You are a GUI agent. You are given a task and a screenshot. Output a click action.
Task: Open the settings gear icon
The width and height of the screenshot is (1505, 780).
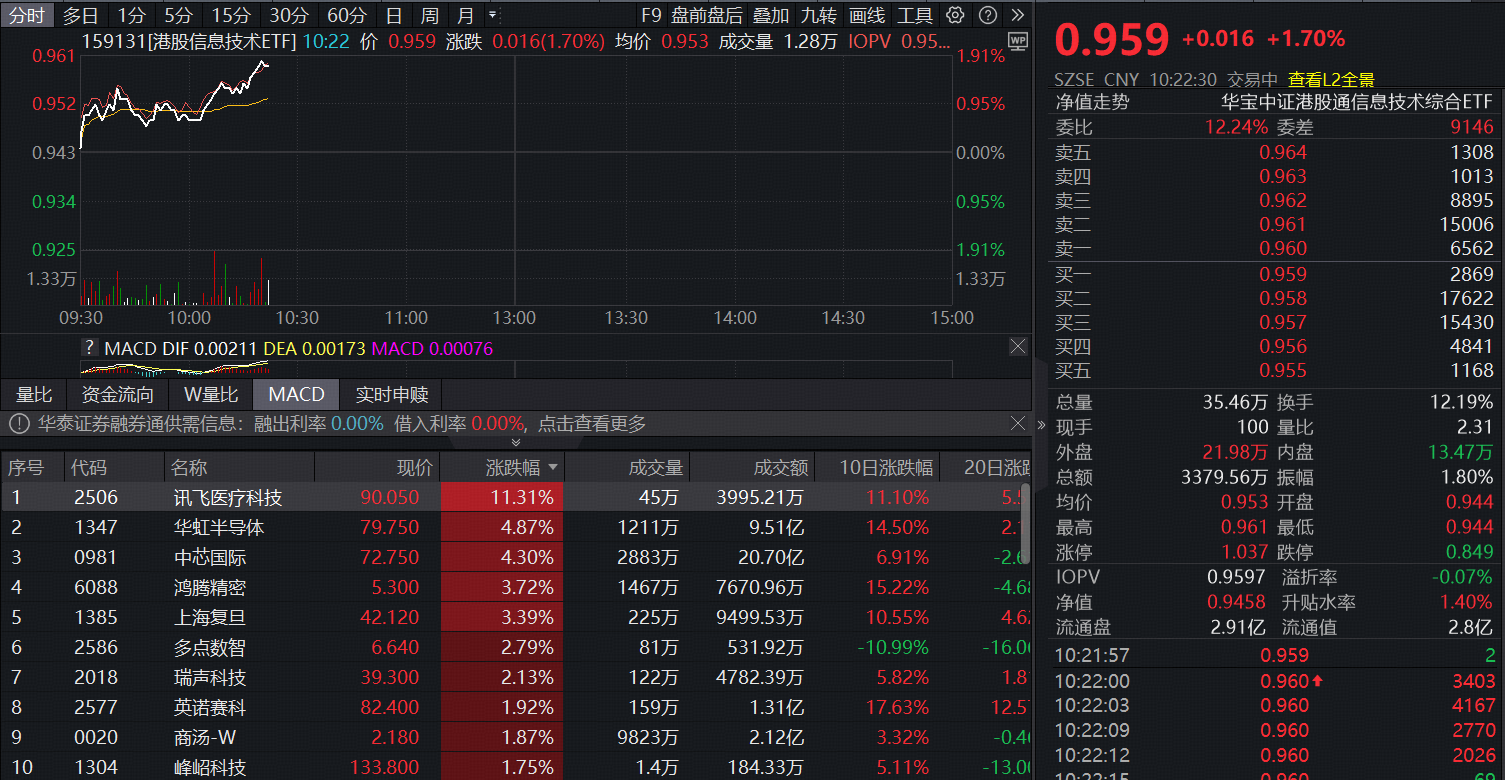(x=955, y=15)
